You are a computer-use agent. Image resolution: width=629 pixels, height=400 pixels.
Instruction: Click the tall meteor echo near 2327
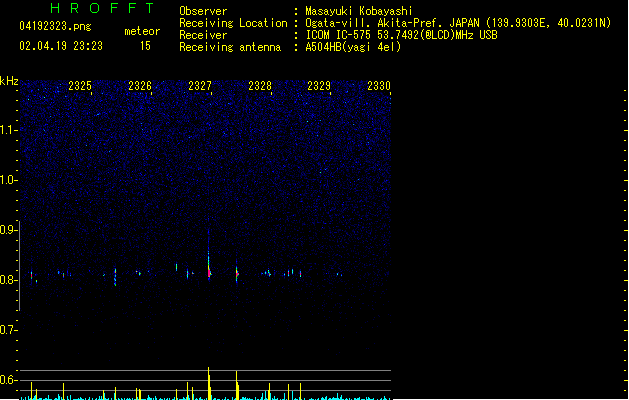(209, 257)
